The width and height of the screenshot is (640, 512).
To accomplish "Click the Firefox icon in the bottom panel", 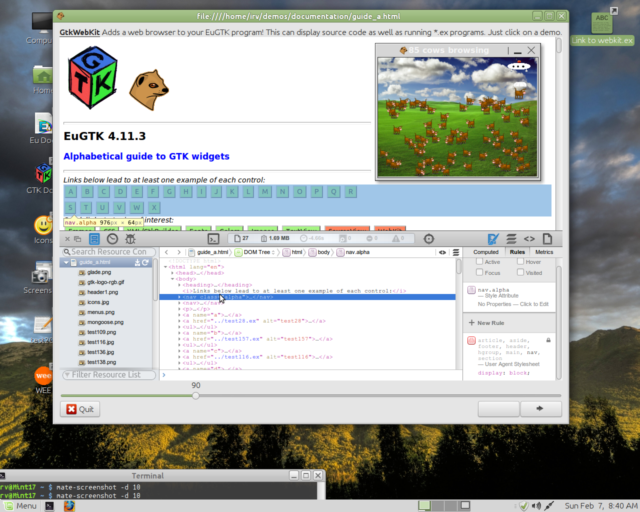I will click(69, 505).
